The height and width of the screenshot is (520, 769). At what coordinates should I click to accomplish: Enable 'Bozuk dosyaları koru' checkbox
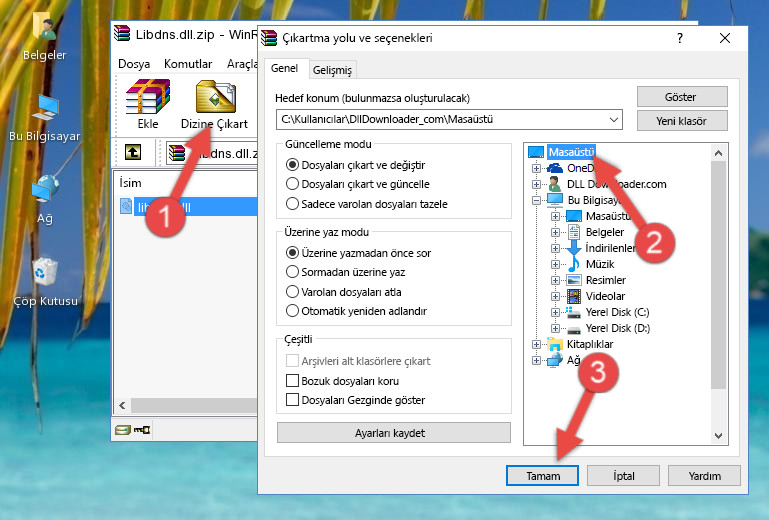pyautogui.click(x=292, y=381)
